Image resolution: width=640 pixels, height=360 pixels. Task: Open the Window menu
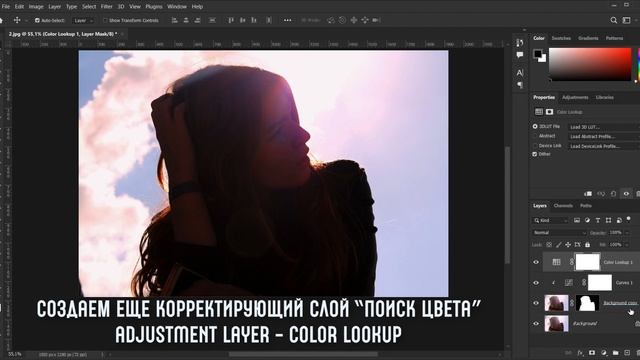coord(177,7)
